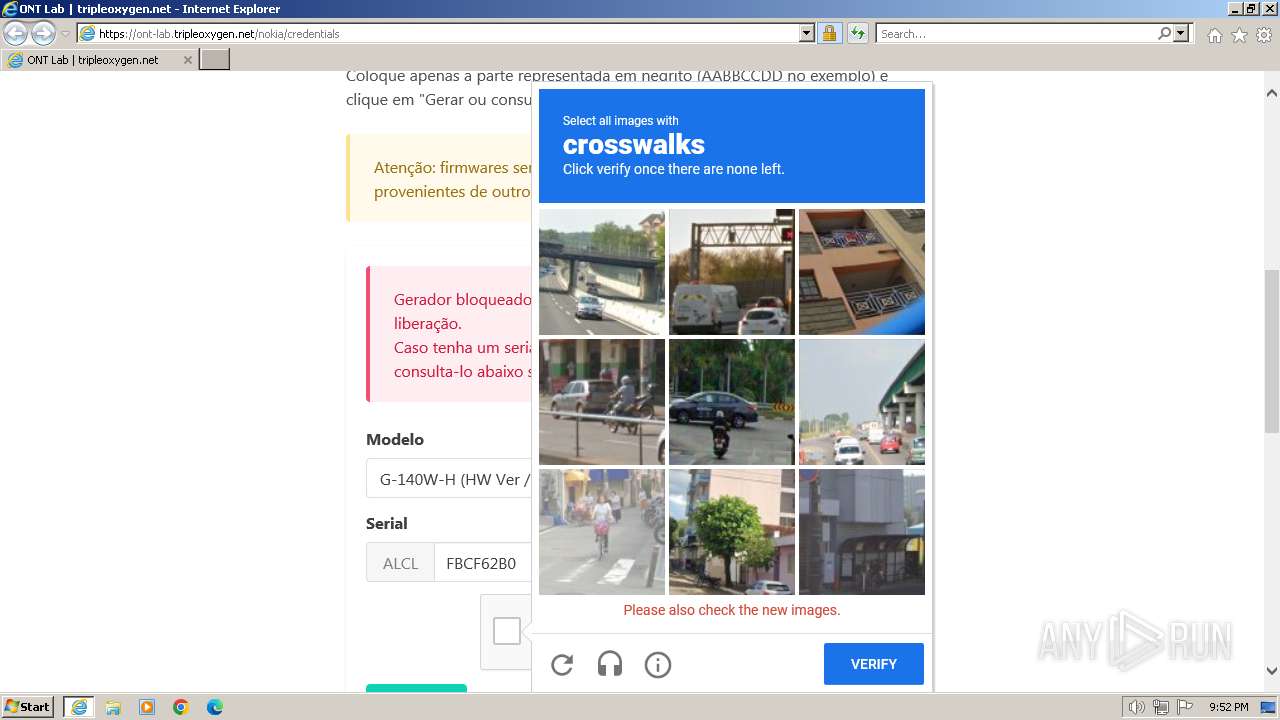Click the page refresh icon in address bar

(x=857, y=33)
